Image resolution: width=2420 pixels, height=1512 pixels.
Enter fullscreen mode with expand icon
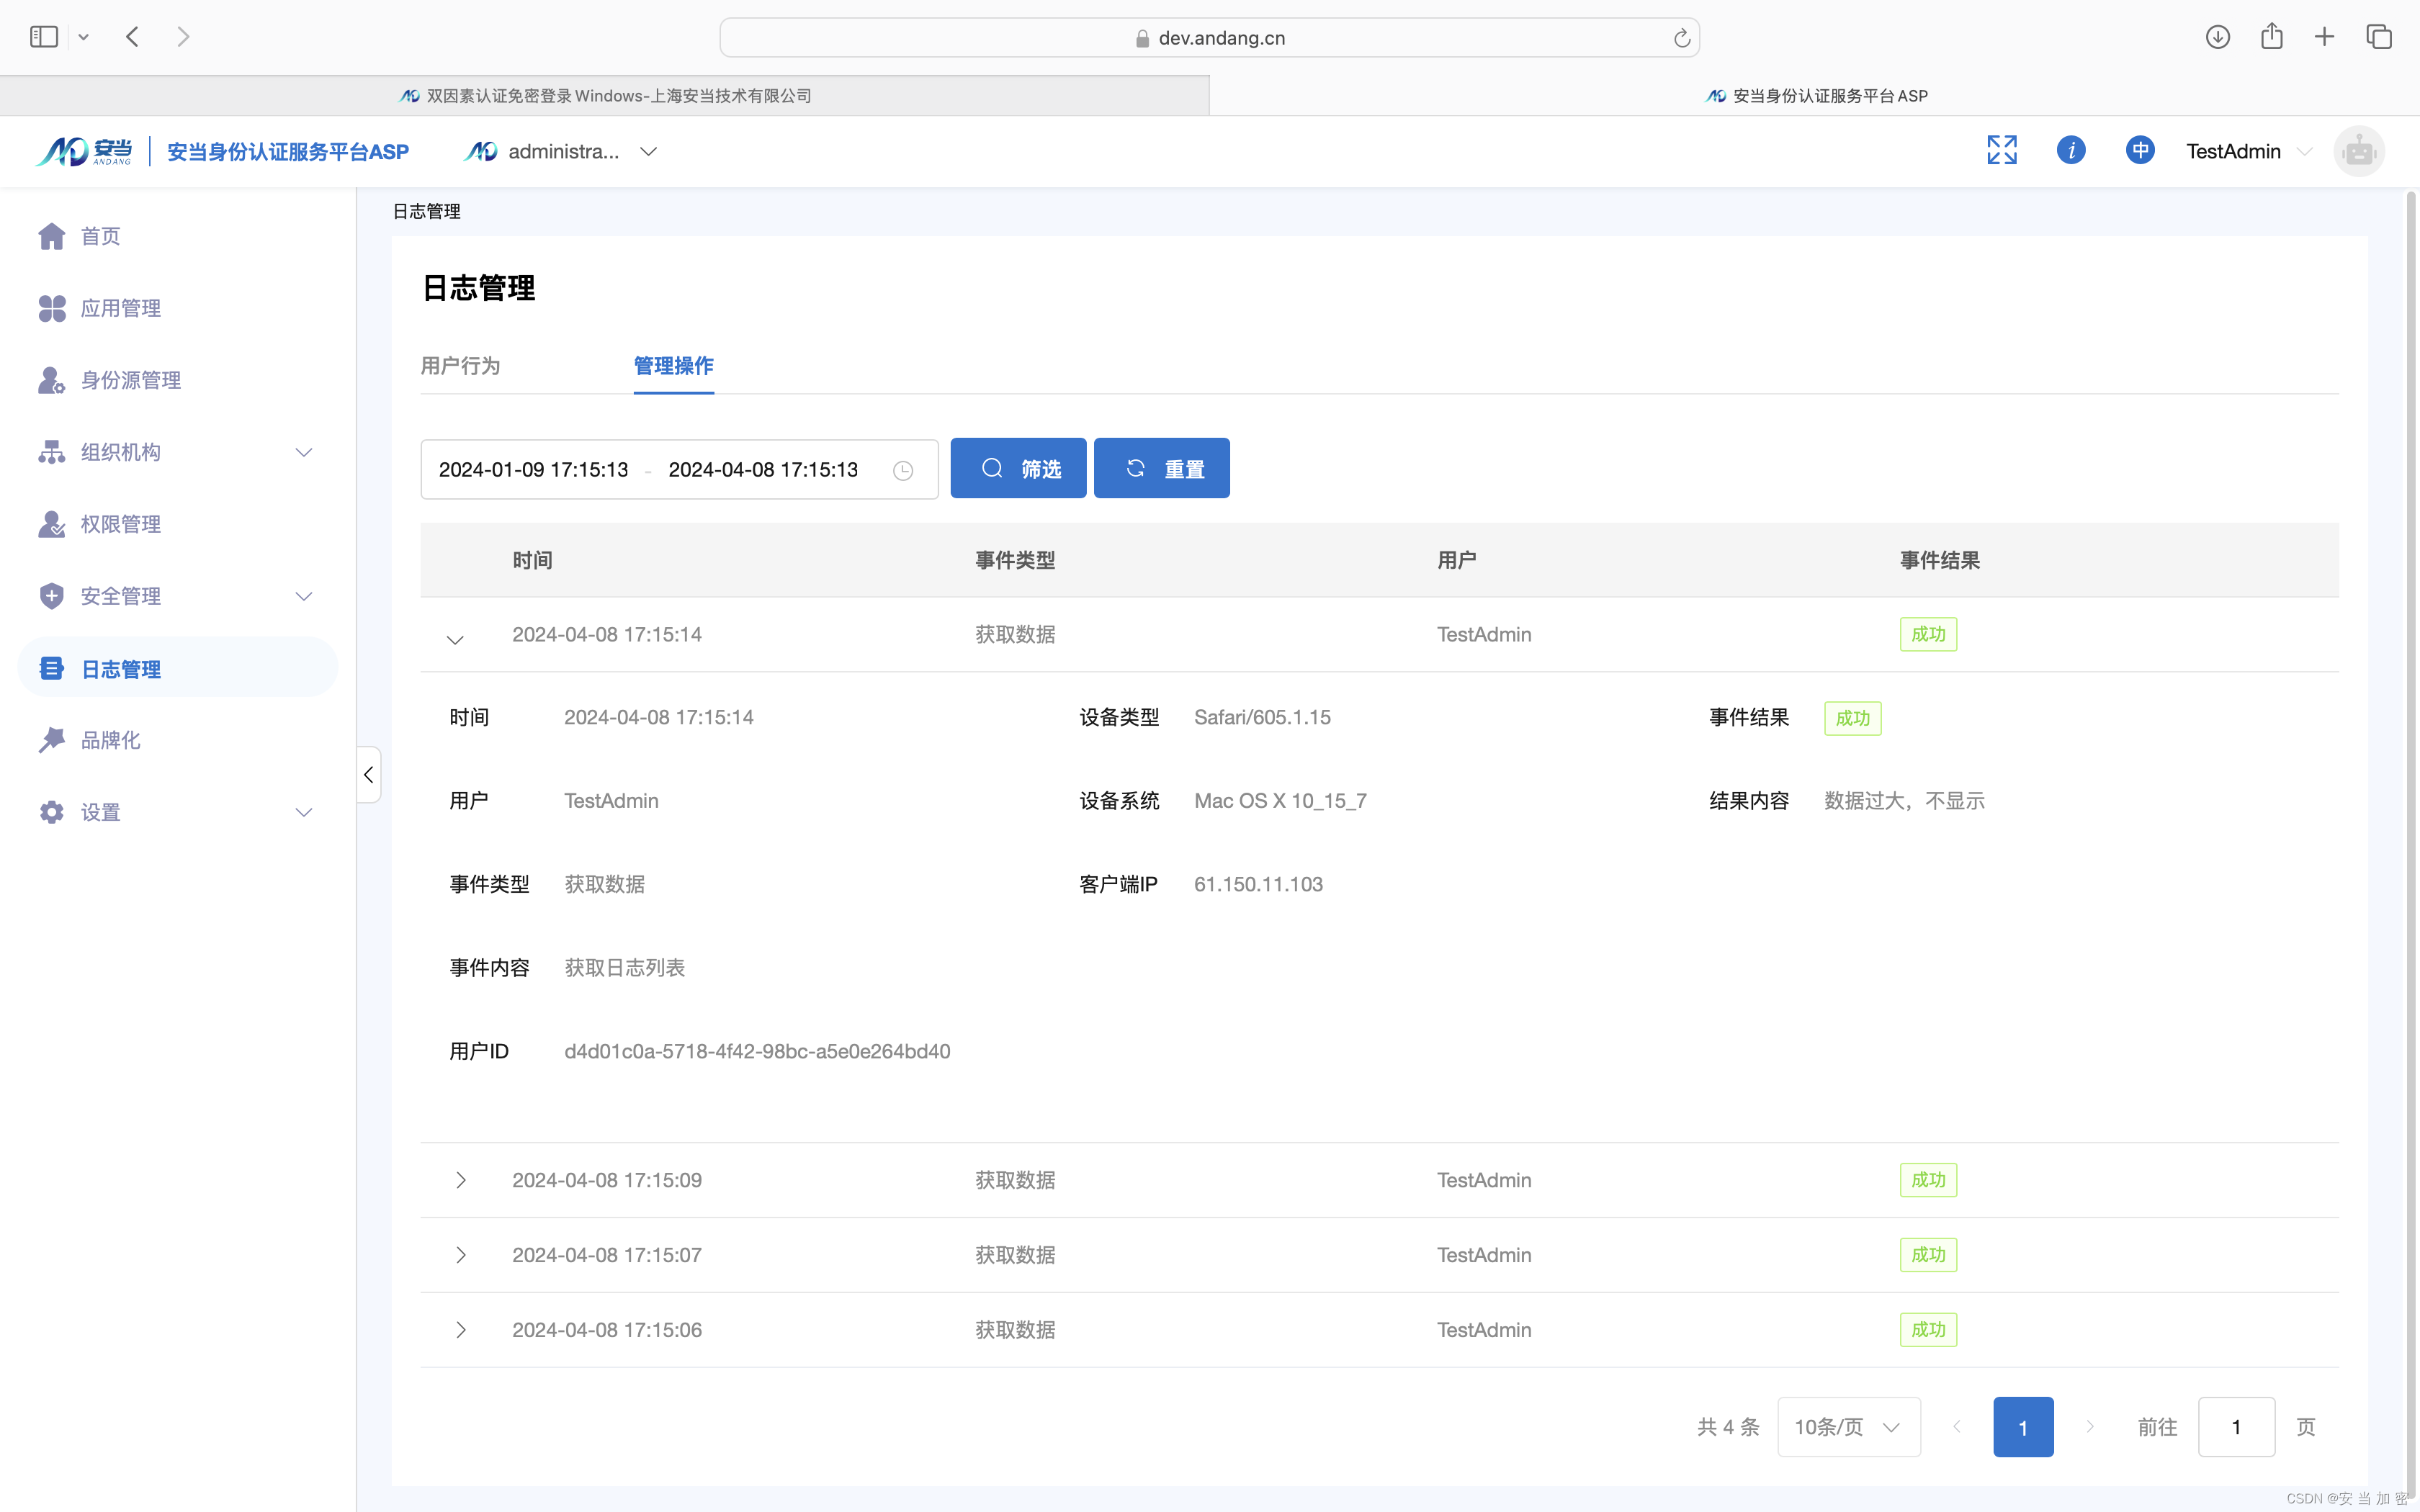pyautogui.click(x=2001, y=150)
